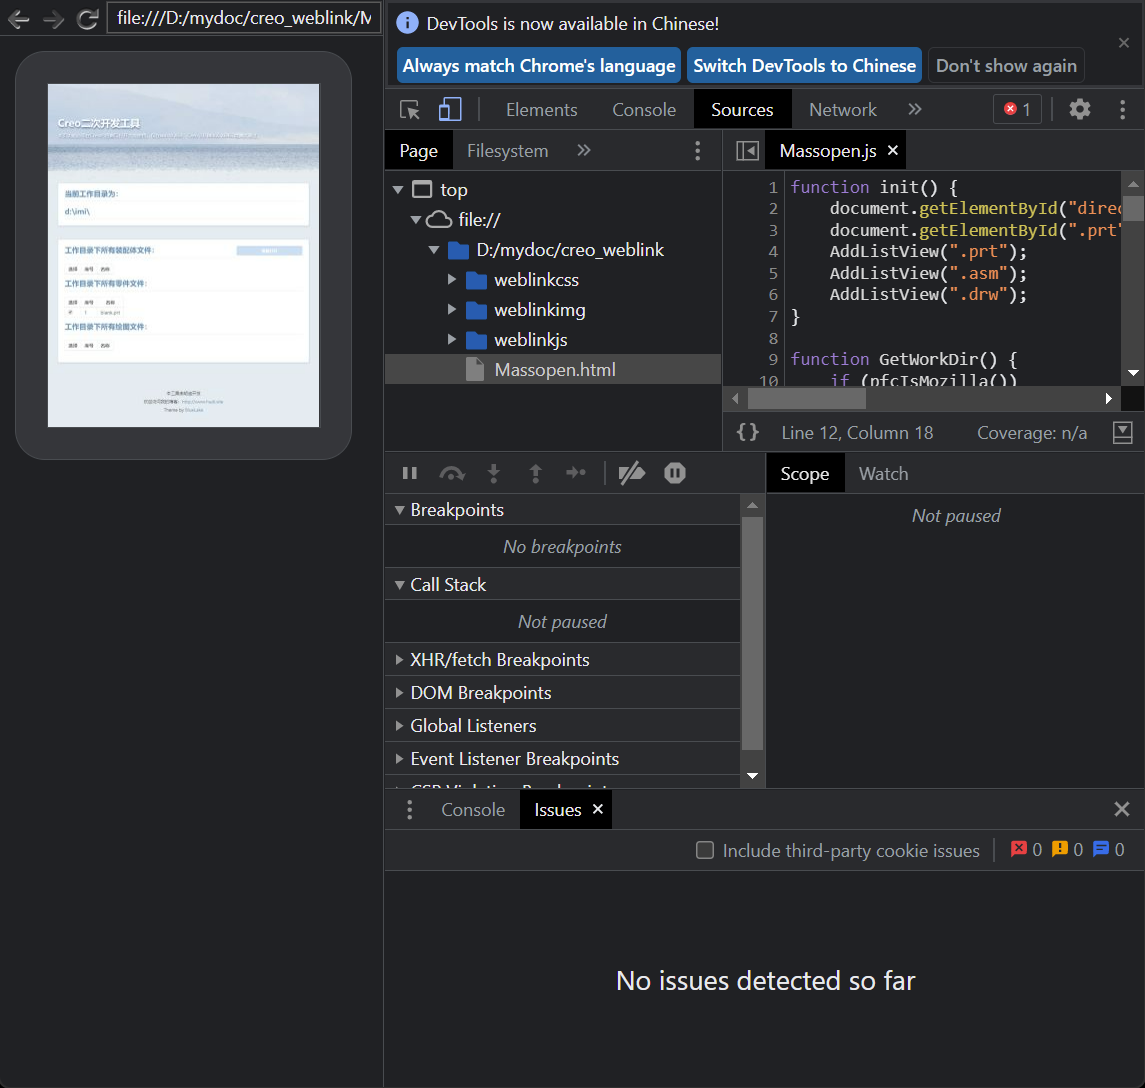
Task: Close the language notification bar
Action: (1124, 43)
